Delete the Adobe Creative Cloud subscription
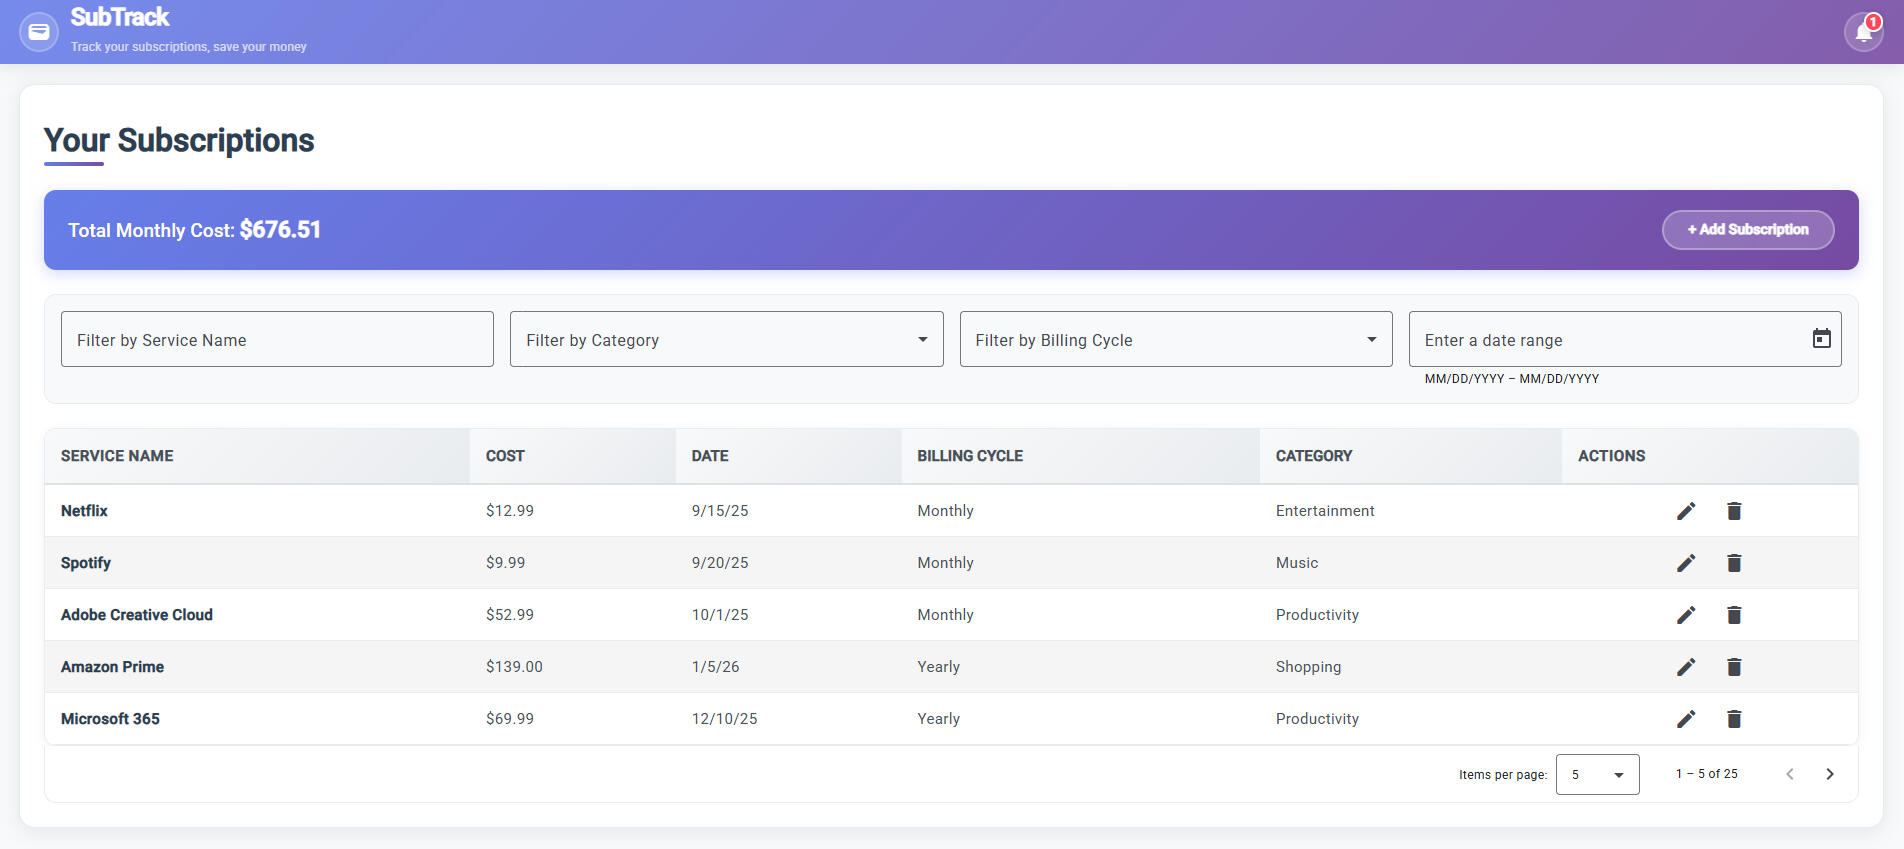 pyautogui.click(x=1734, y=615)
